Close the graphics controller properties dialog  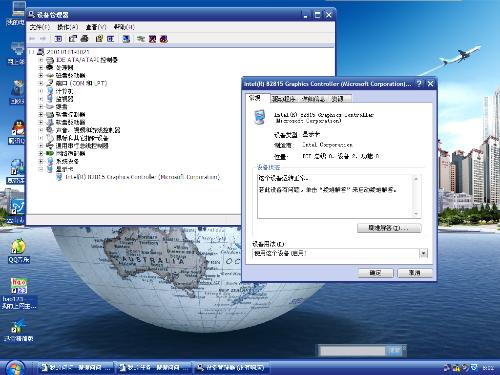coord(430,84)
